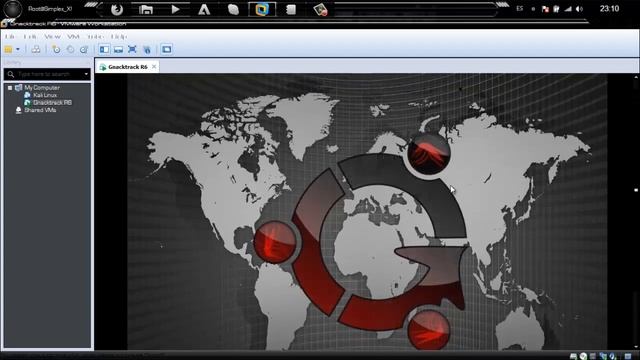Open the snapshot manager icon

pos(84,49)
